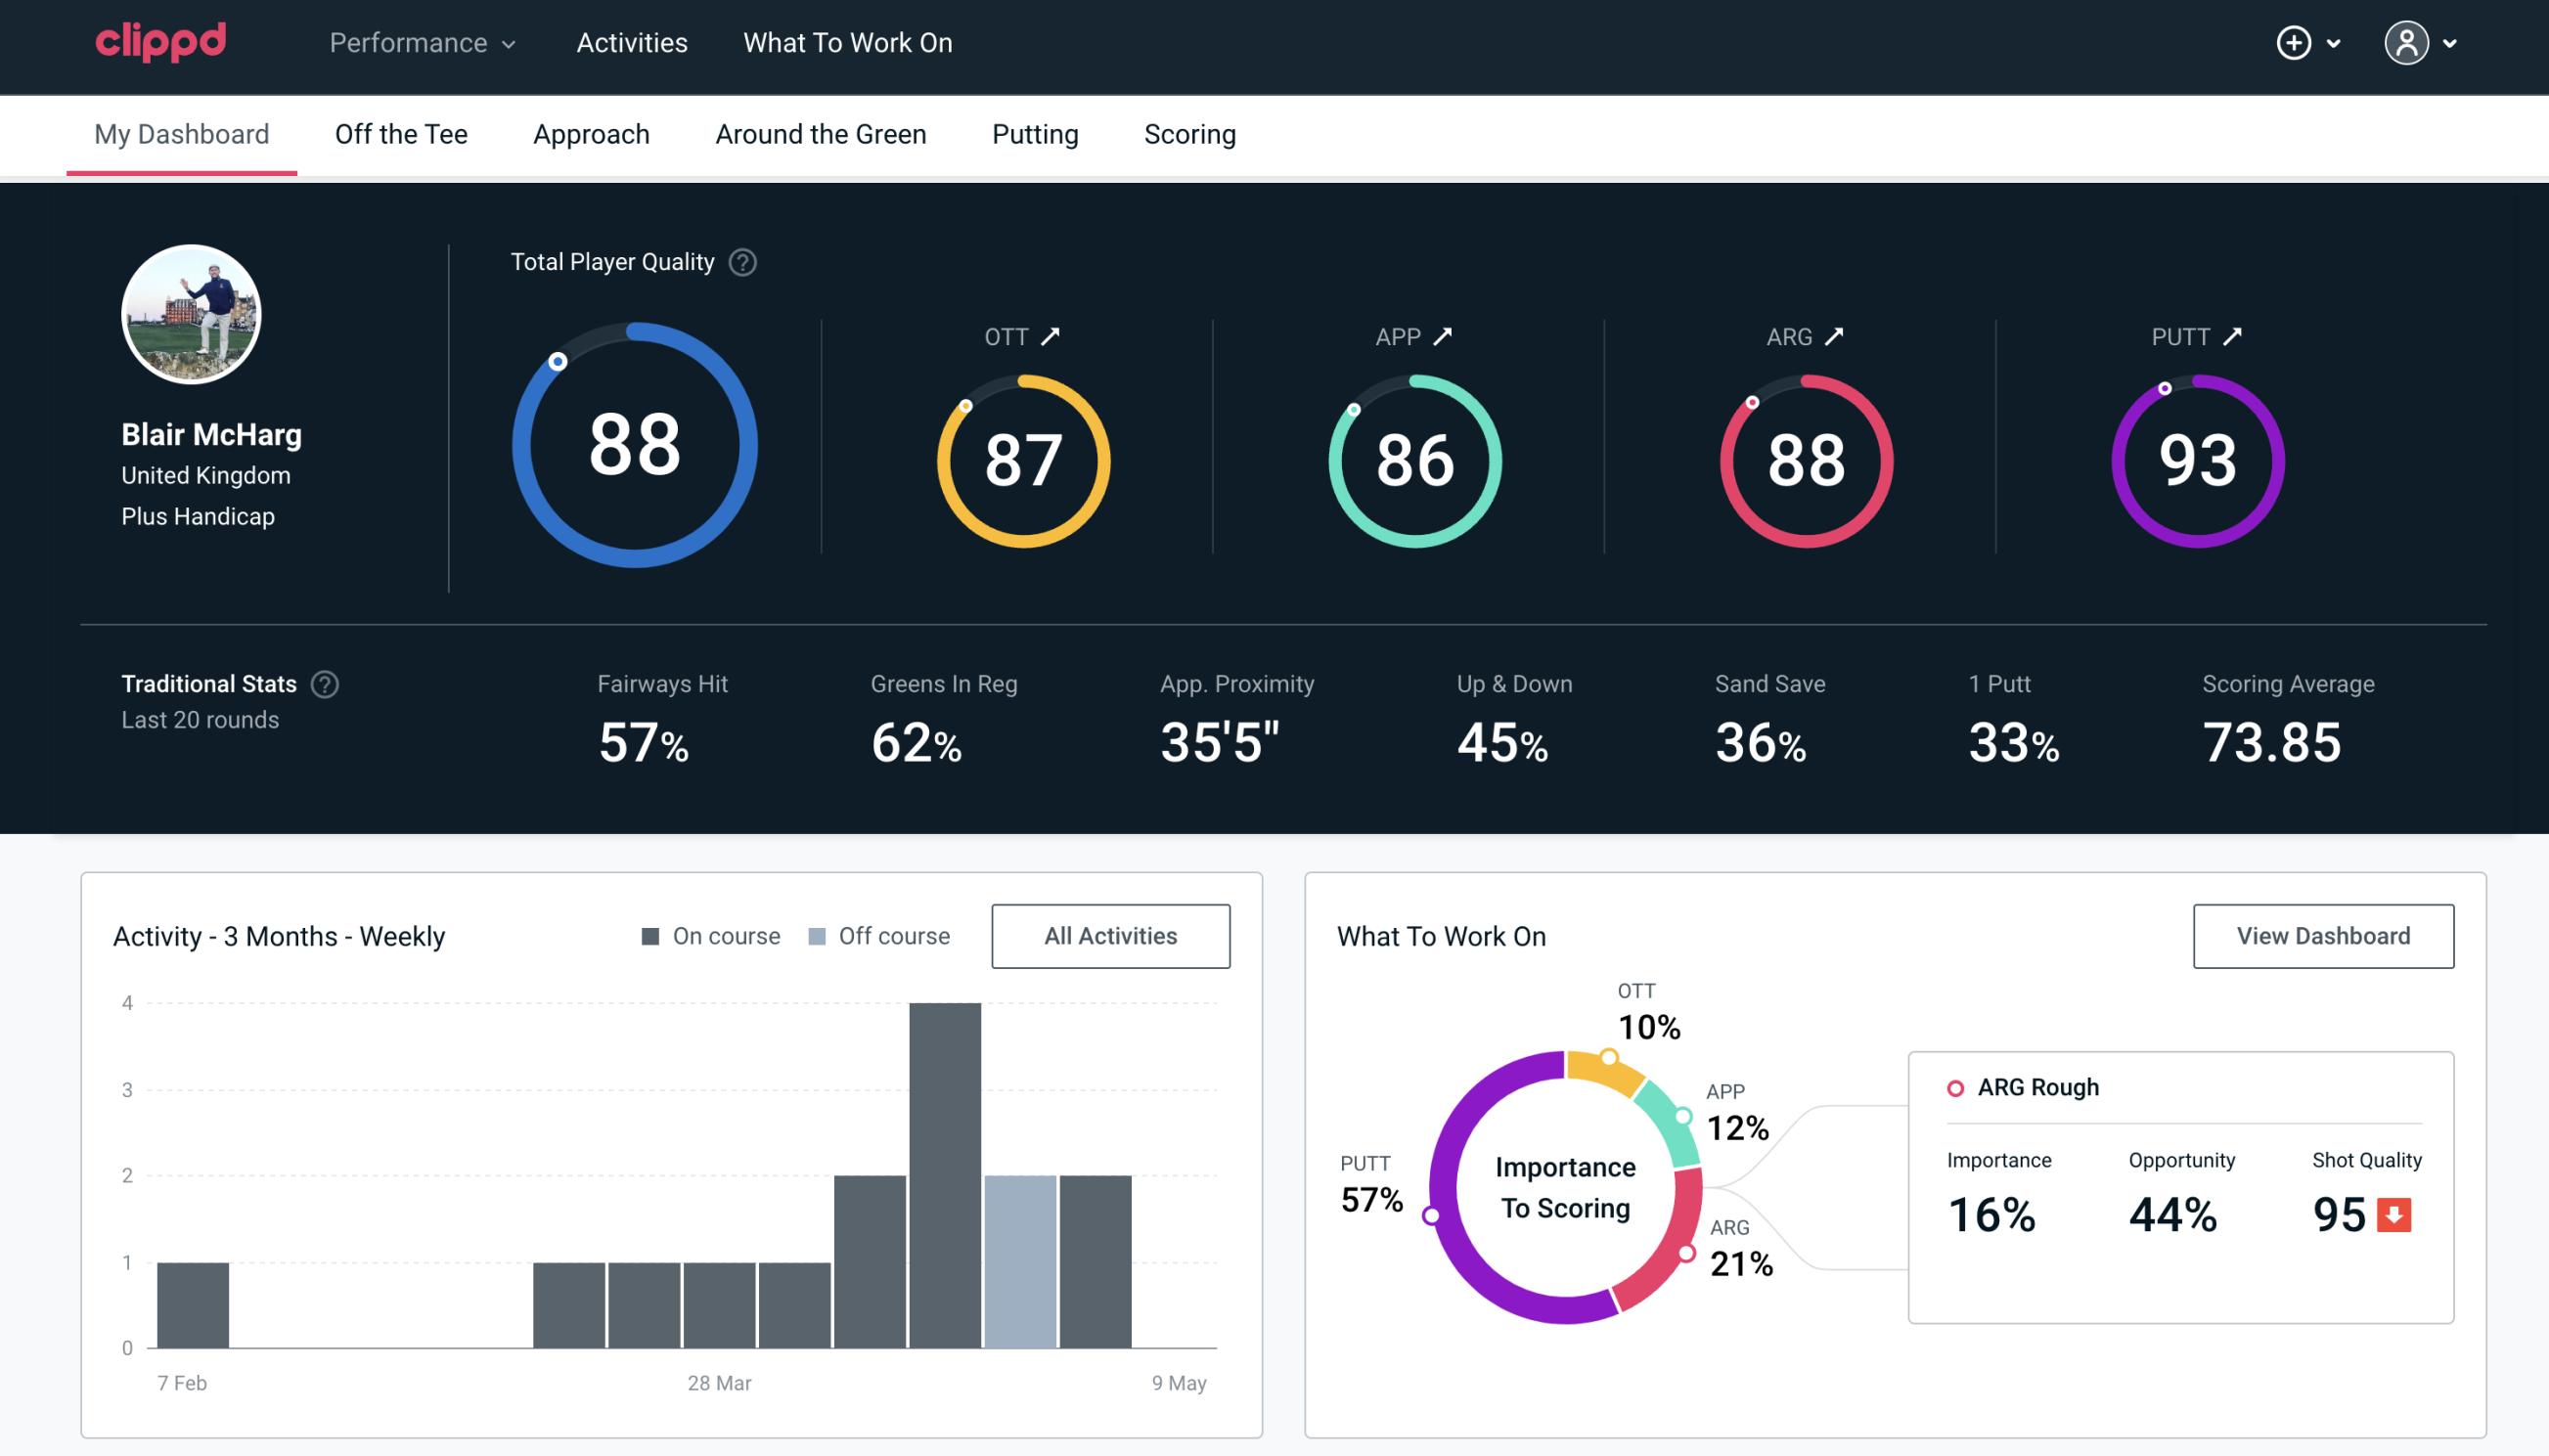Open the OTT upward trend arrow
2549x1456 pixels.
tap(1051, 336)
